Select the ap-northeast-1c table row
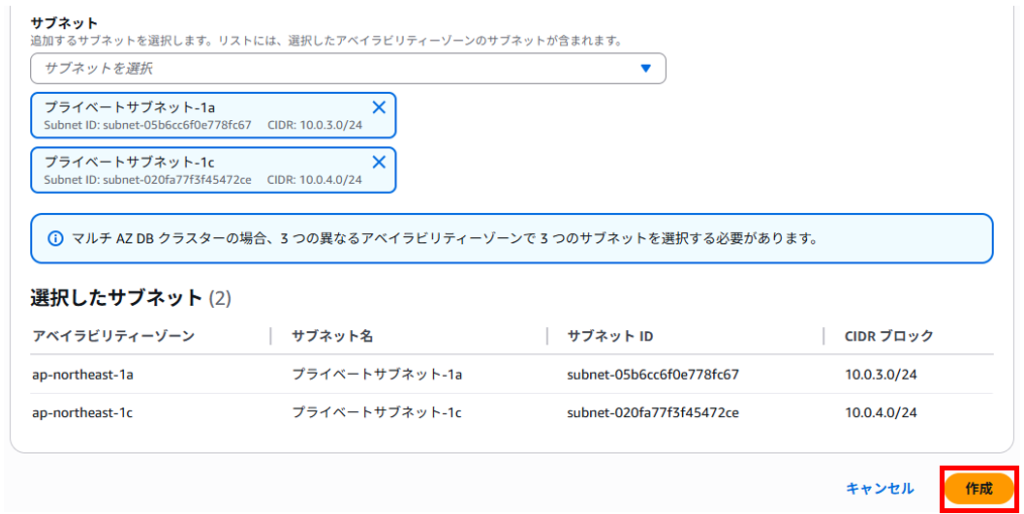 tap(512, 412)
